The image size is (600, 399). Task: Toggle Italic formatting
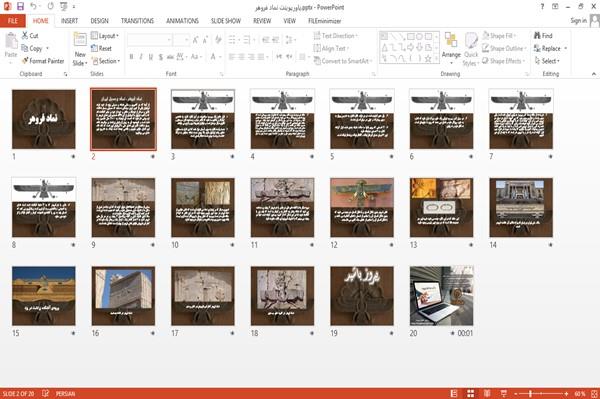(x=141, y=57)
